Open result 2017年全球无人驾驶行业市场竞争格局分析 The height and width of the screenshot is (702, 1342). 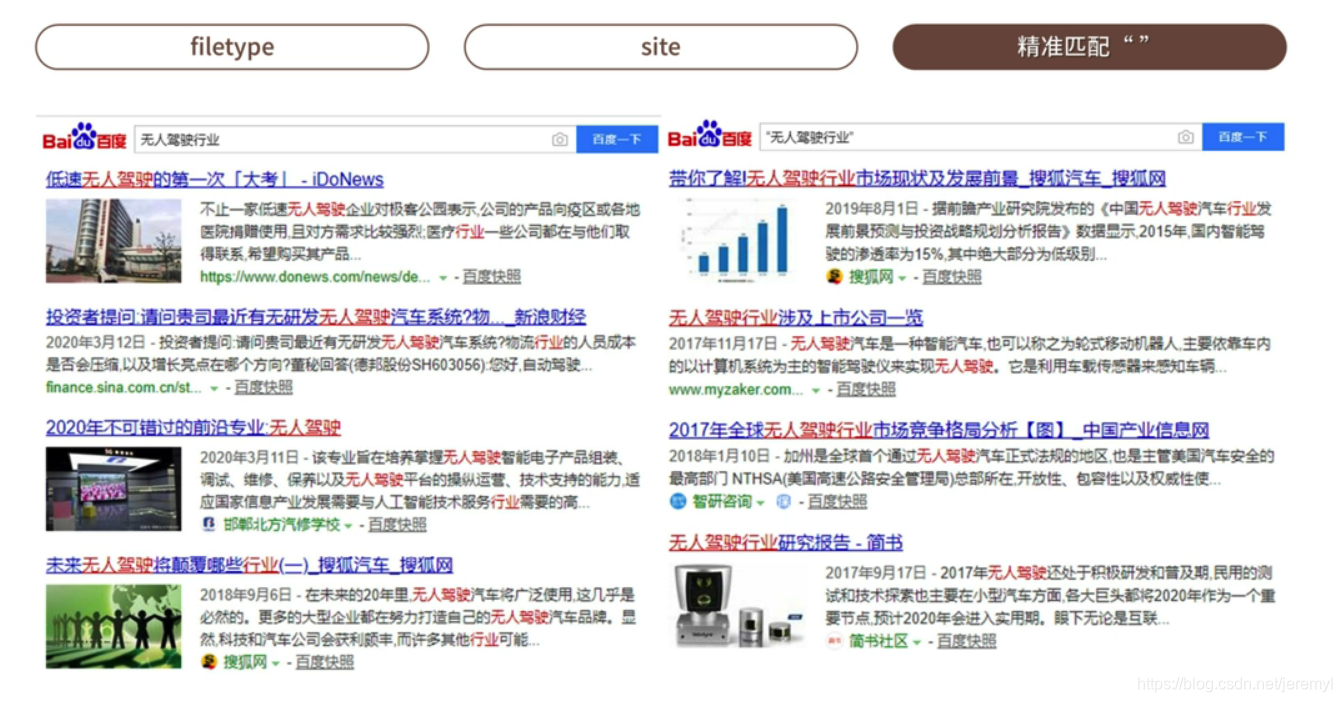click(x=939, y=430)
